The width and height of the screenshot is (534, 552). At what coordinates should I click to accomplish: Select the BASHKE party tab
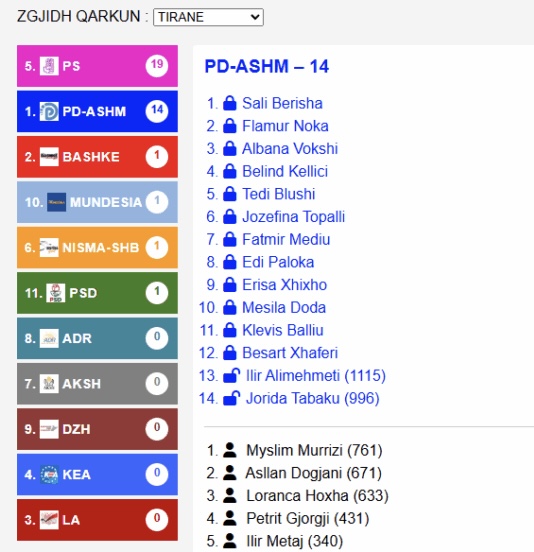click(97, 157)
